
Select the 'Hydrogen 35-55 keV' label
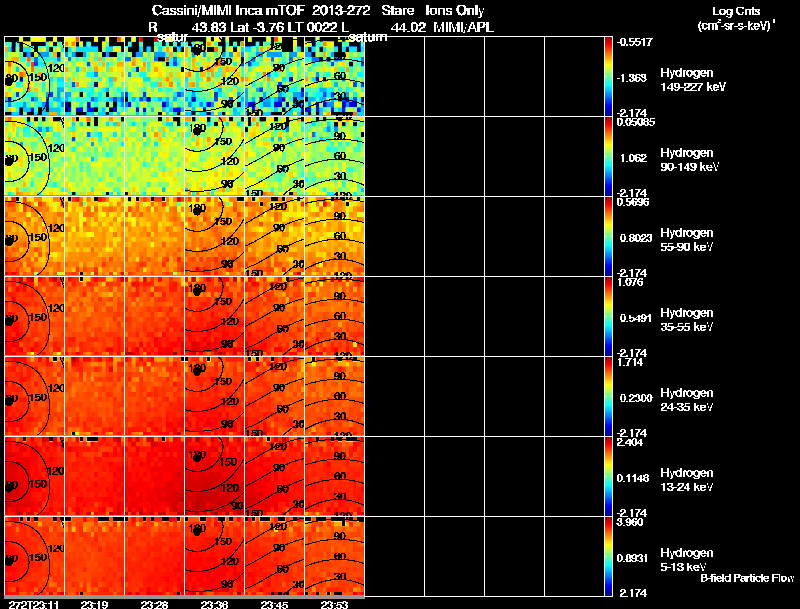pyautogui.click(x=687, y=320)
